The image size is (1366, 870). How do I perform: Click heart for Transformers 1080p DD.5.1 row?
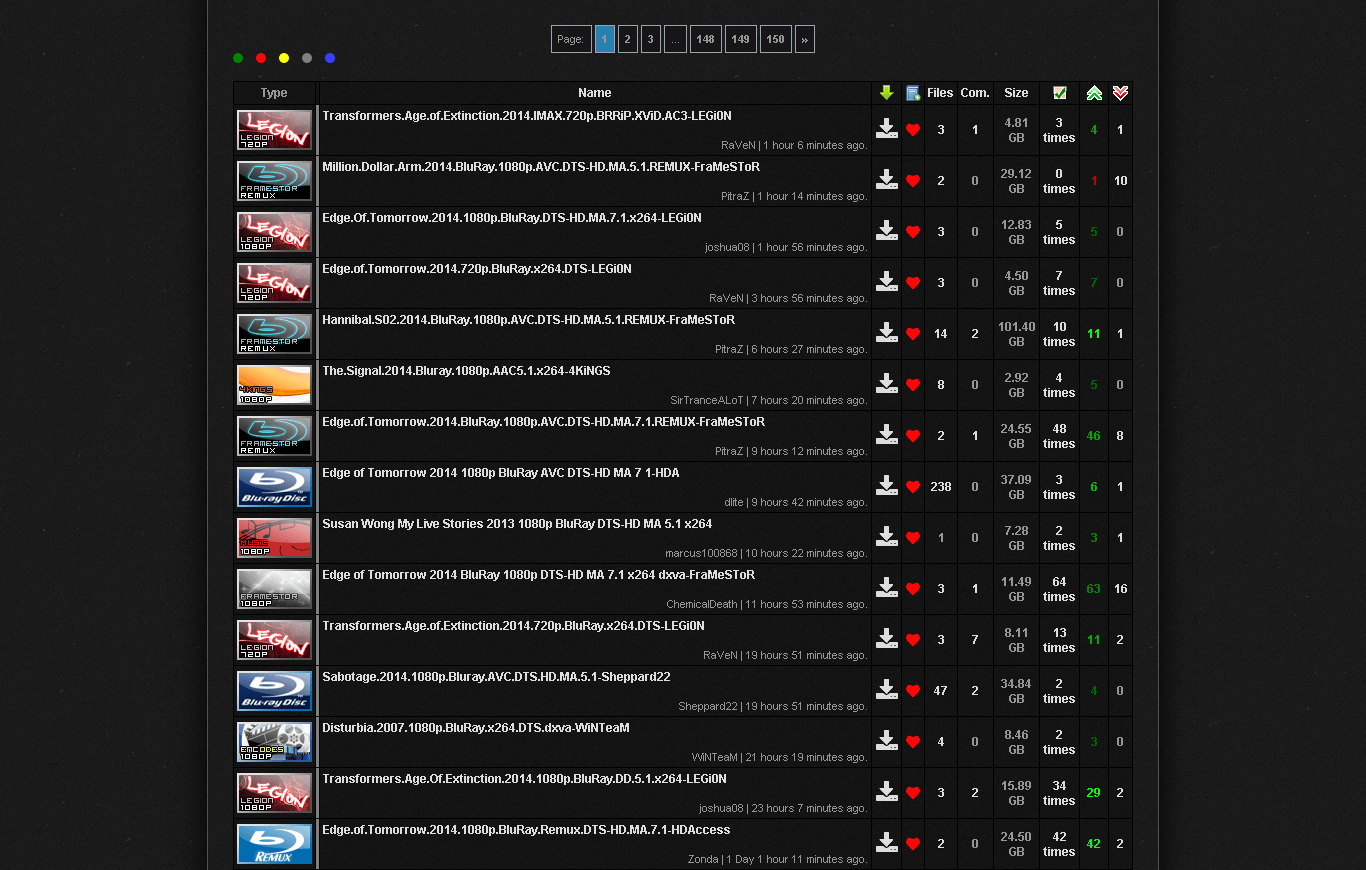pos(913,793)
